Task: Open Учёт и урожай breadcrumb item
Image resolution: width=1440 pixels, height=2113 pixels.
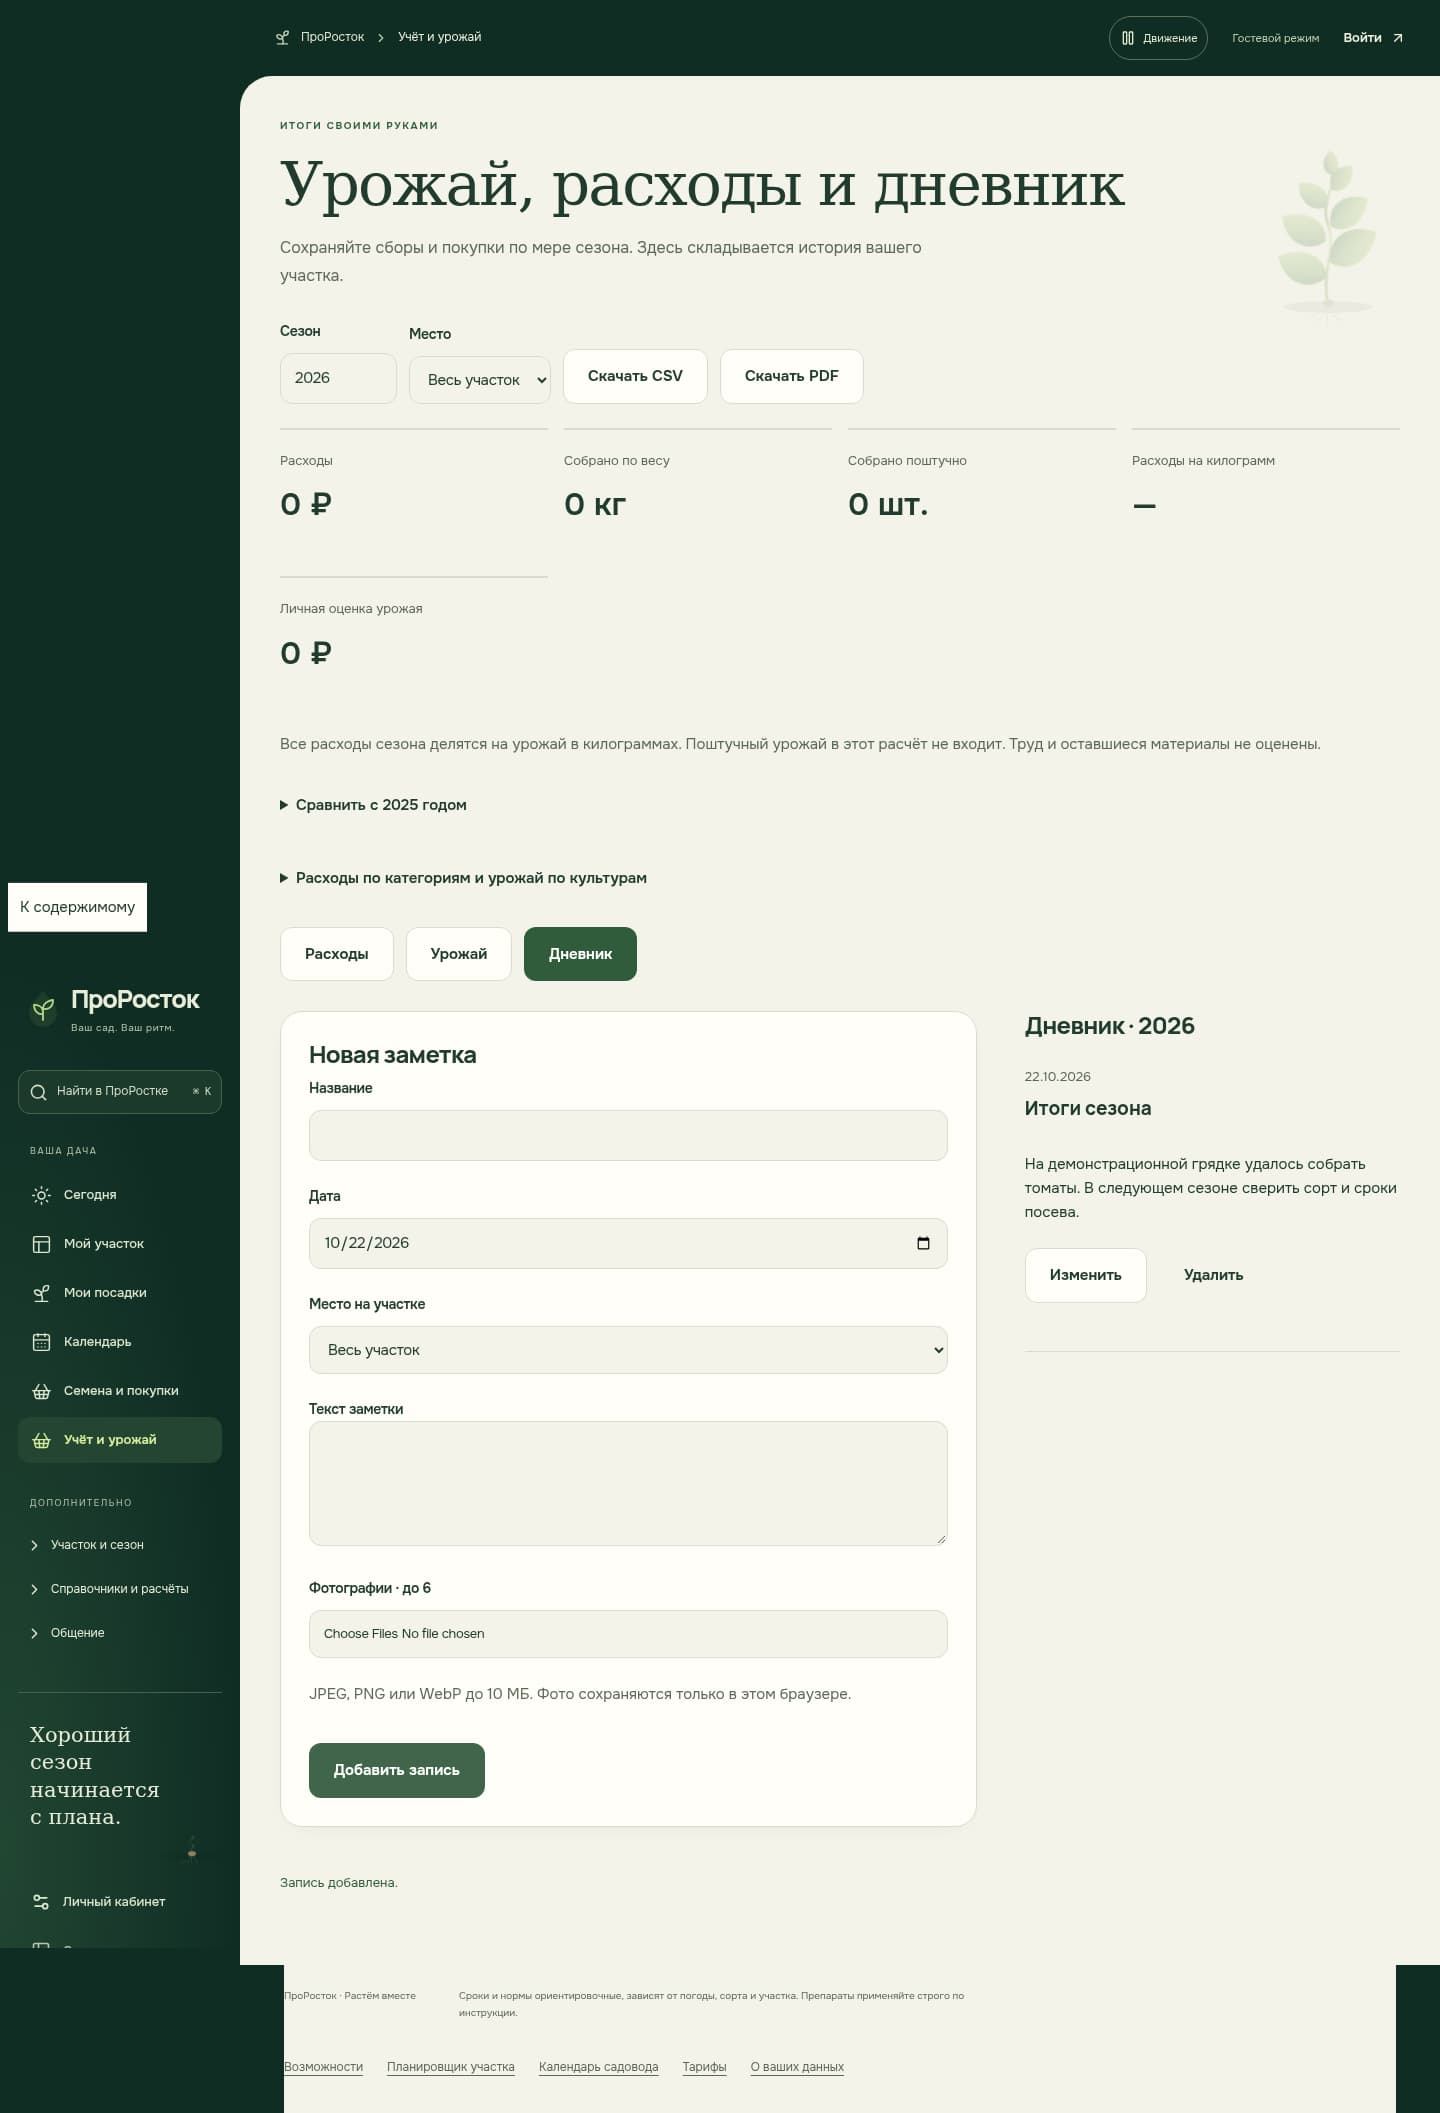Action: (x=440, y=37)
